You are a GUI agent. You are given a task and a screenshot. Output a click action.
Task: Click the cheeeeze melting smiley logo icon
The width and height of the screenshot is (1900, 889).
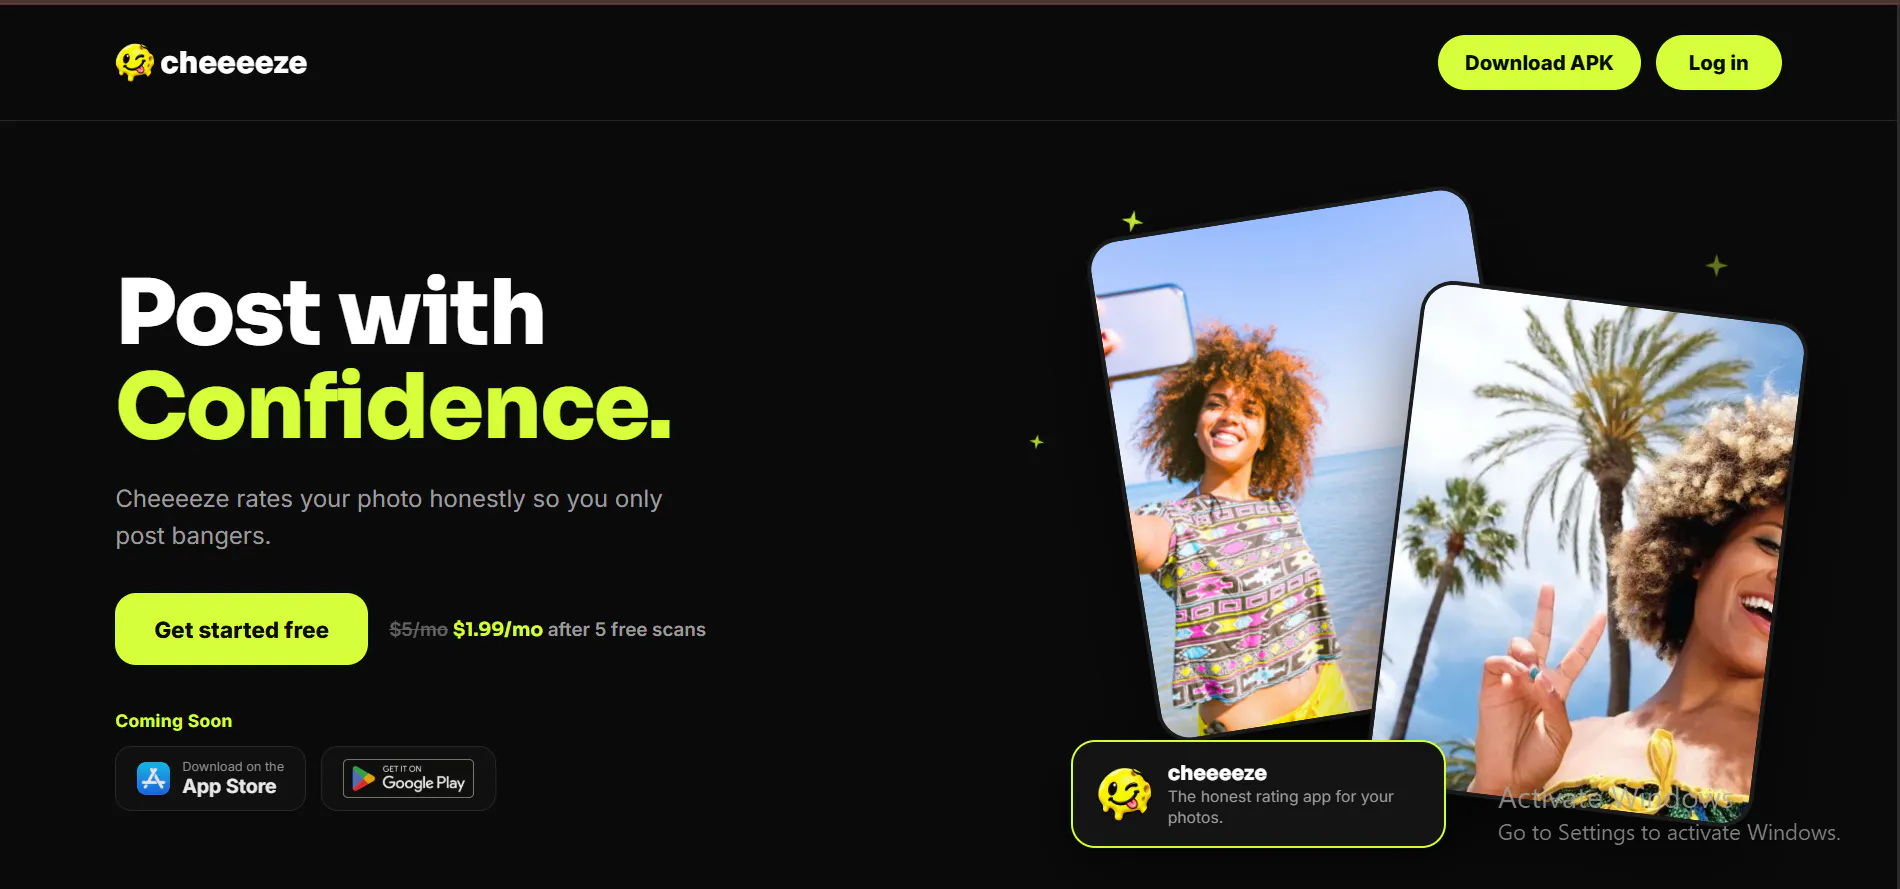(134, 62)
